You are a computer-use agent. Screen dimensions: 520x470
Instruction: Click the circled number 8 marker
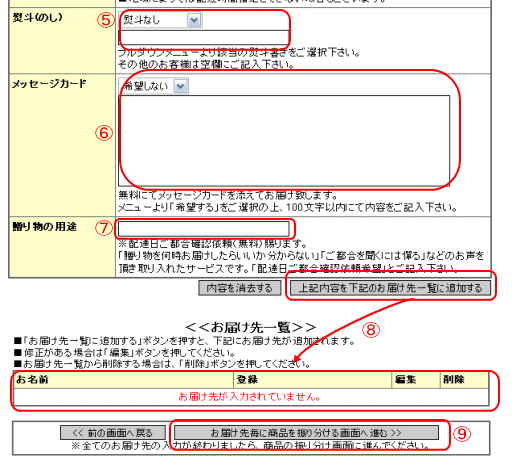371,330
